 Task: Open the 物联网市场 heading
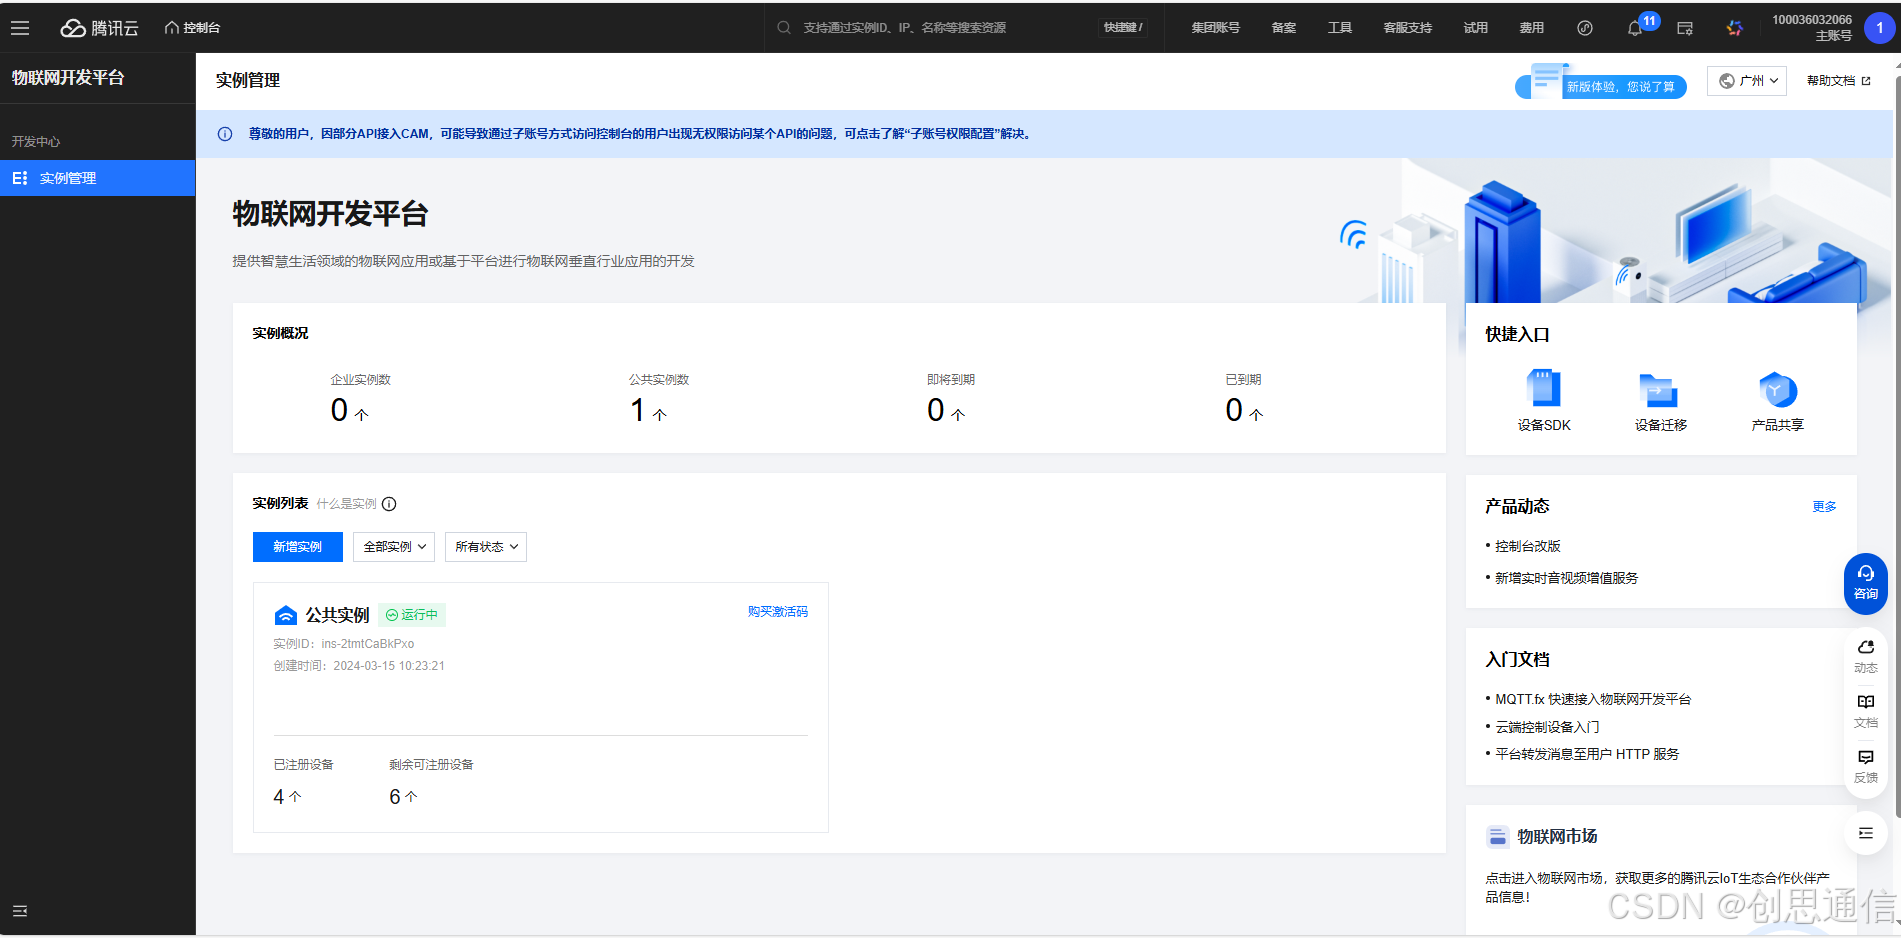[x=1557, y=837]
